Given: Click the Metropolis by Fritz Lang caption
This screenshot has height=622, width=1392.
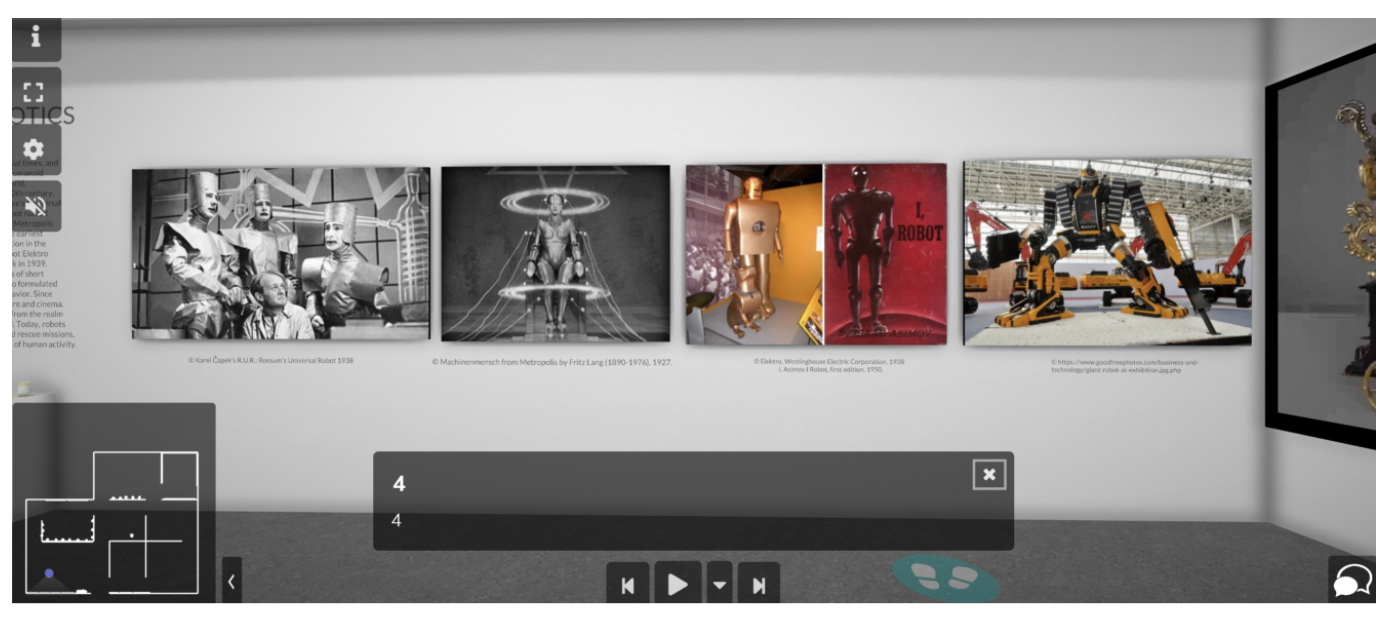Looking at the screenshot, I should pyautogui.click(x=552, y=363).
